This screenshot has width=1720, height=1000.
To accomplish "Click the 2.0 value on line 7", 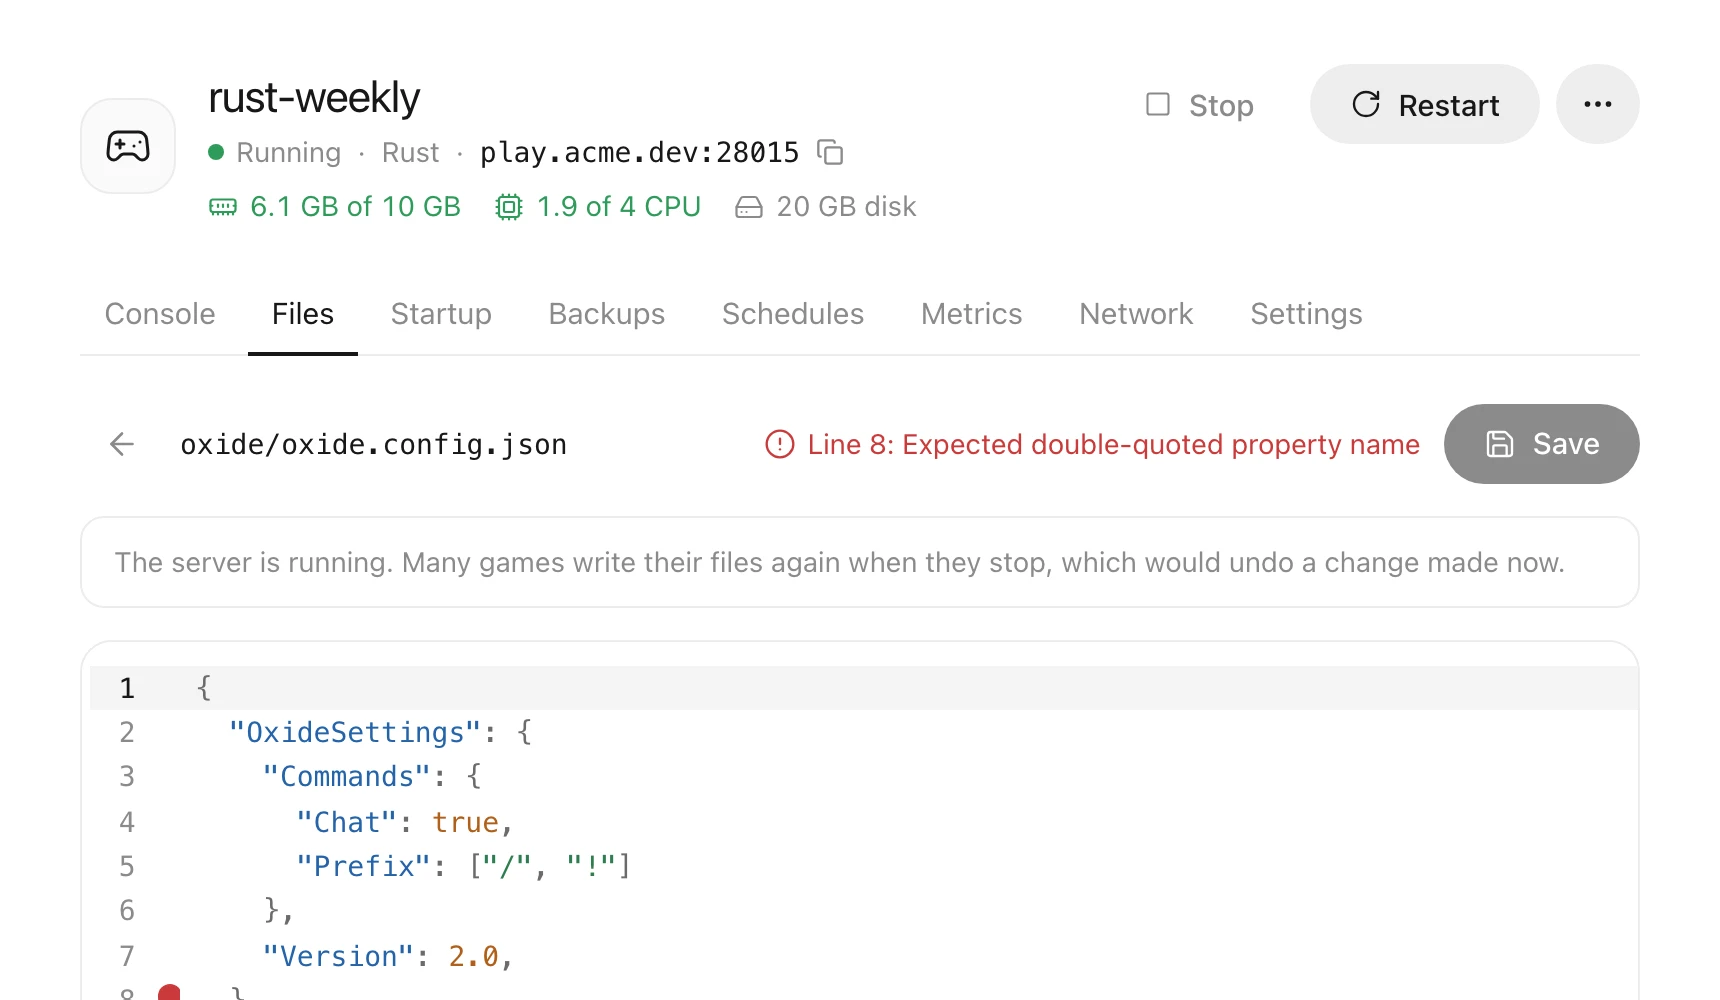I will 474,956.
